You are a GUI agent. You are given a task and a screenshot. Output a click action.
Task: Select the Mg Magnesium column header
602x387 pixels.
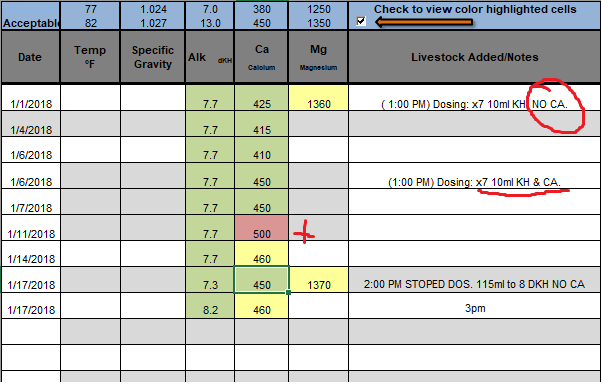click(x=318, y=57)
